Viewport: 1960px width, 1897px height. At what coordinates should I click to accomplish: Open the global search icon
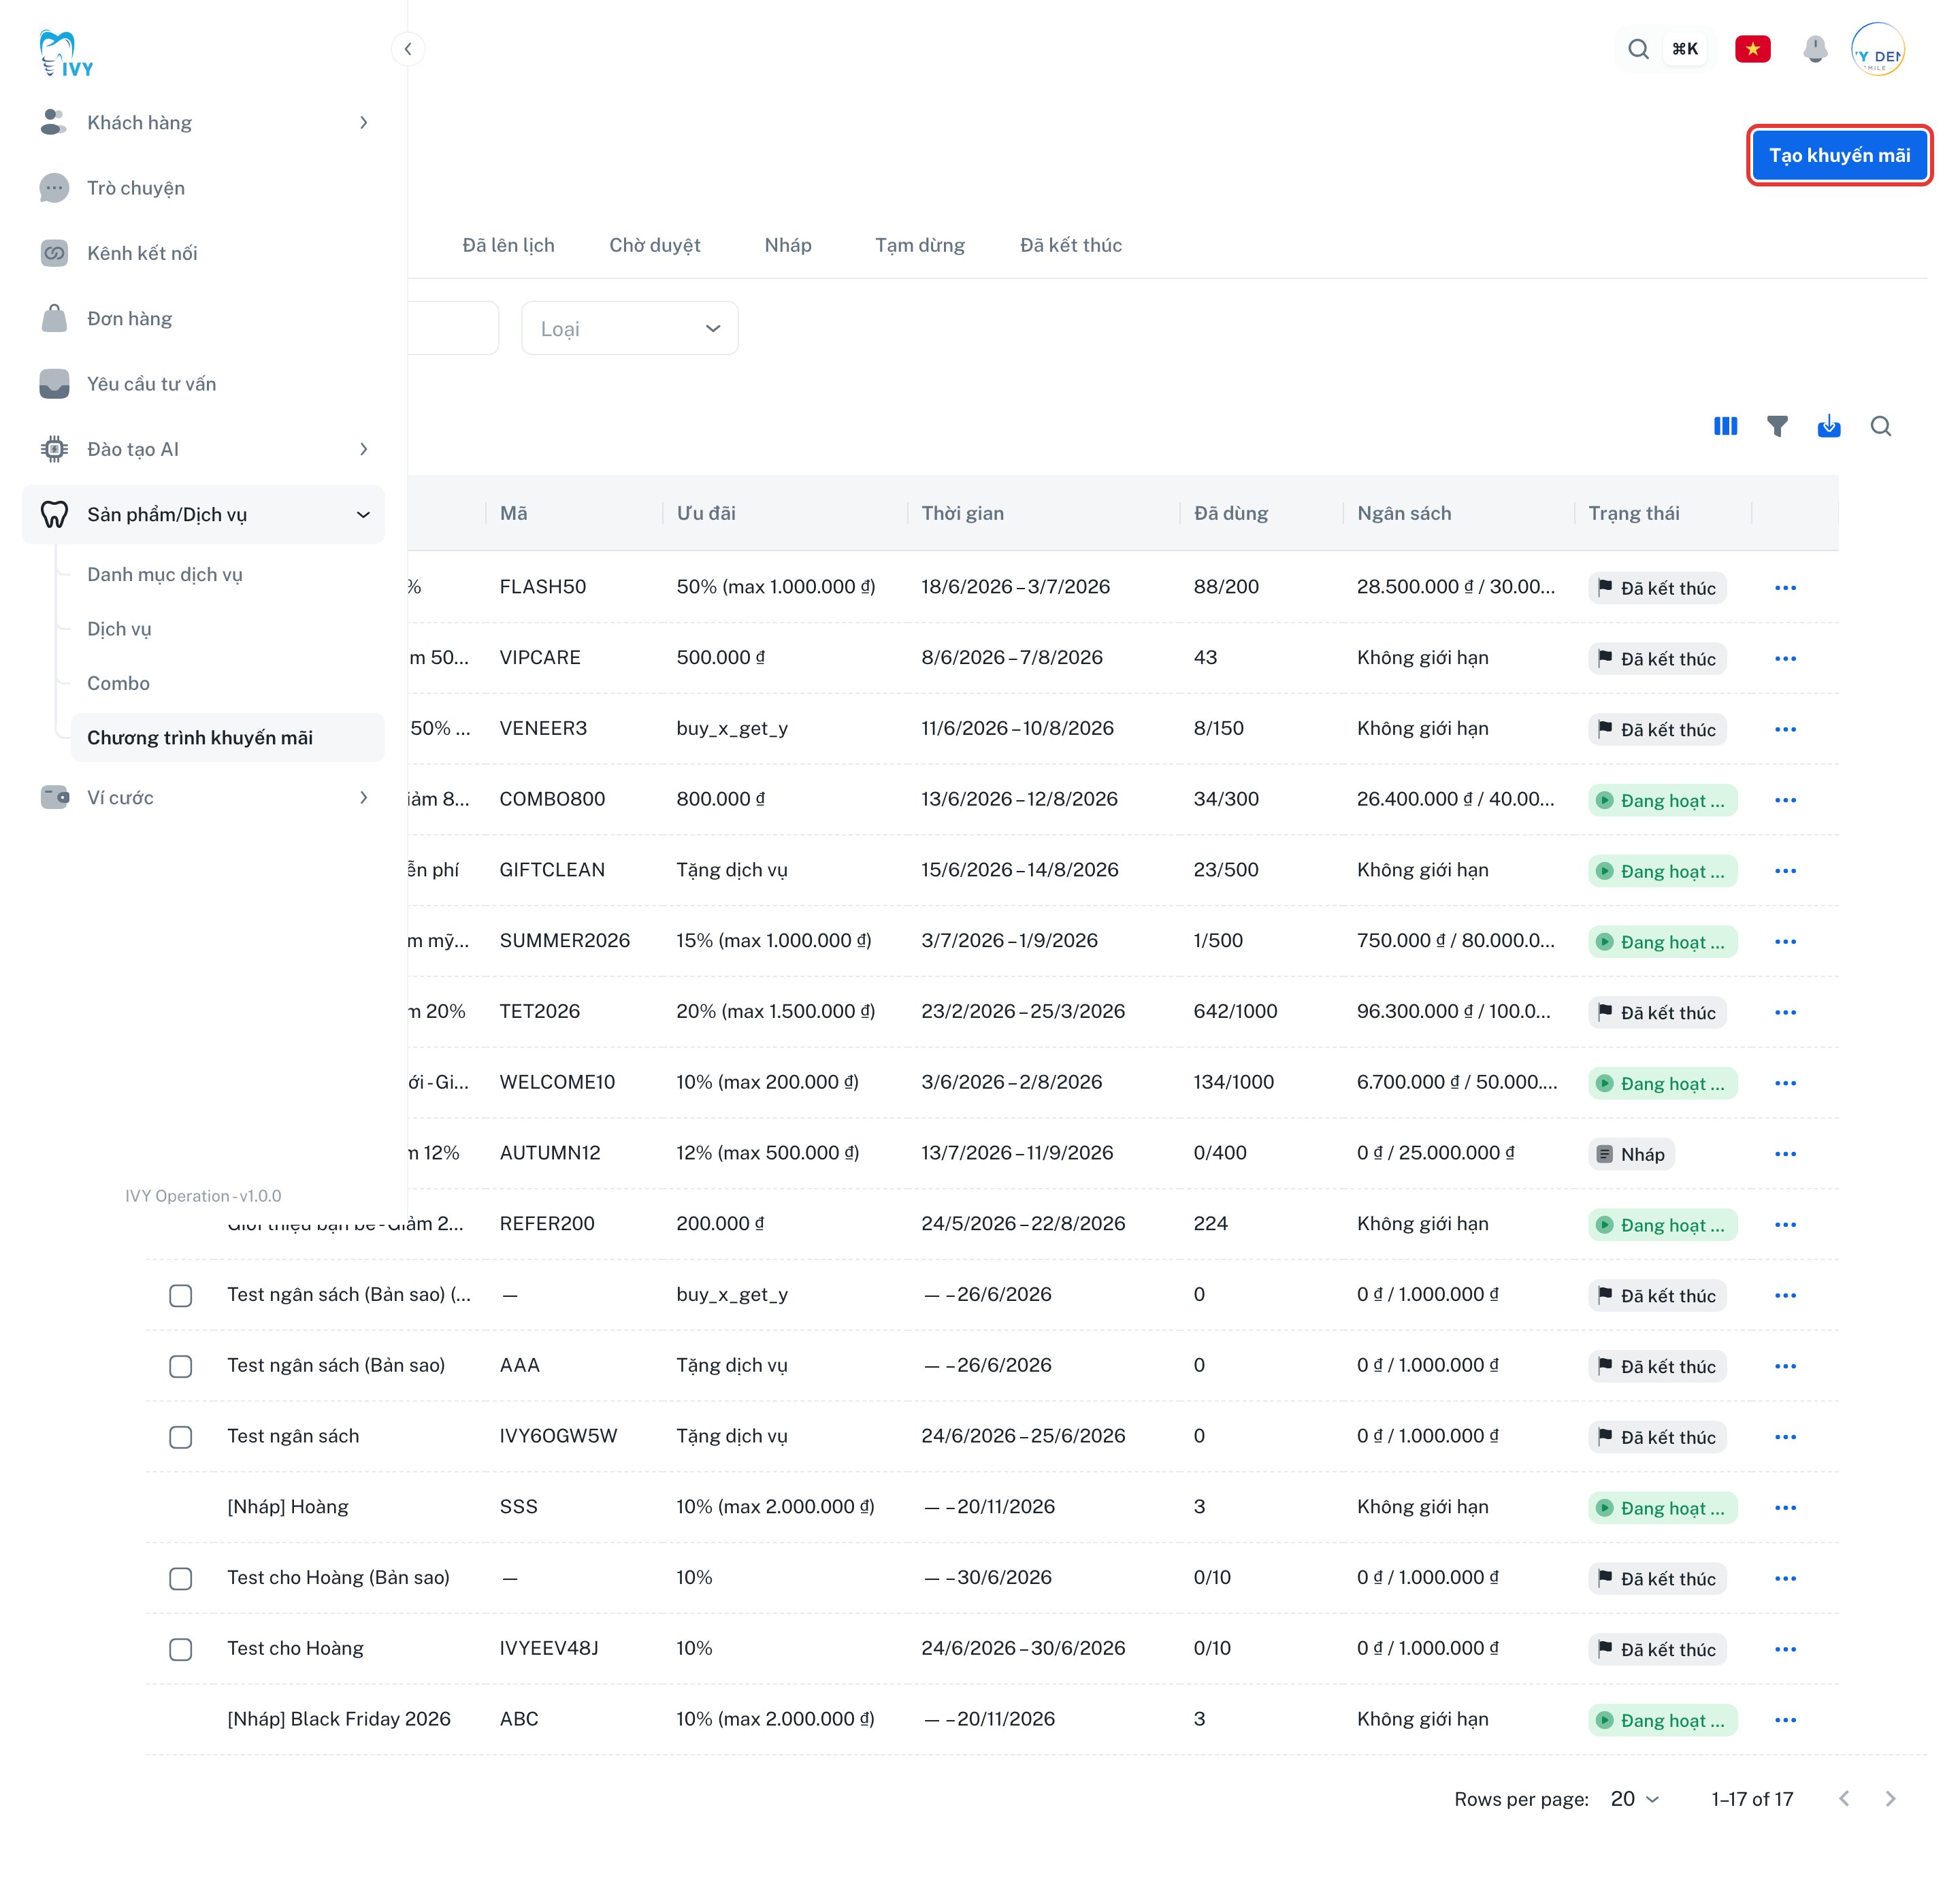pos(1638,49)
